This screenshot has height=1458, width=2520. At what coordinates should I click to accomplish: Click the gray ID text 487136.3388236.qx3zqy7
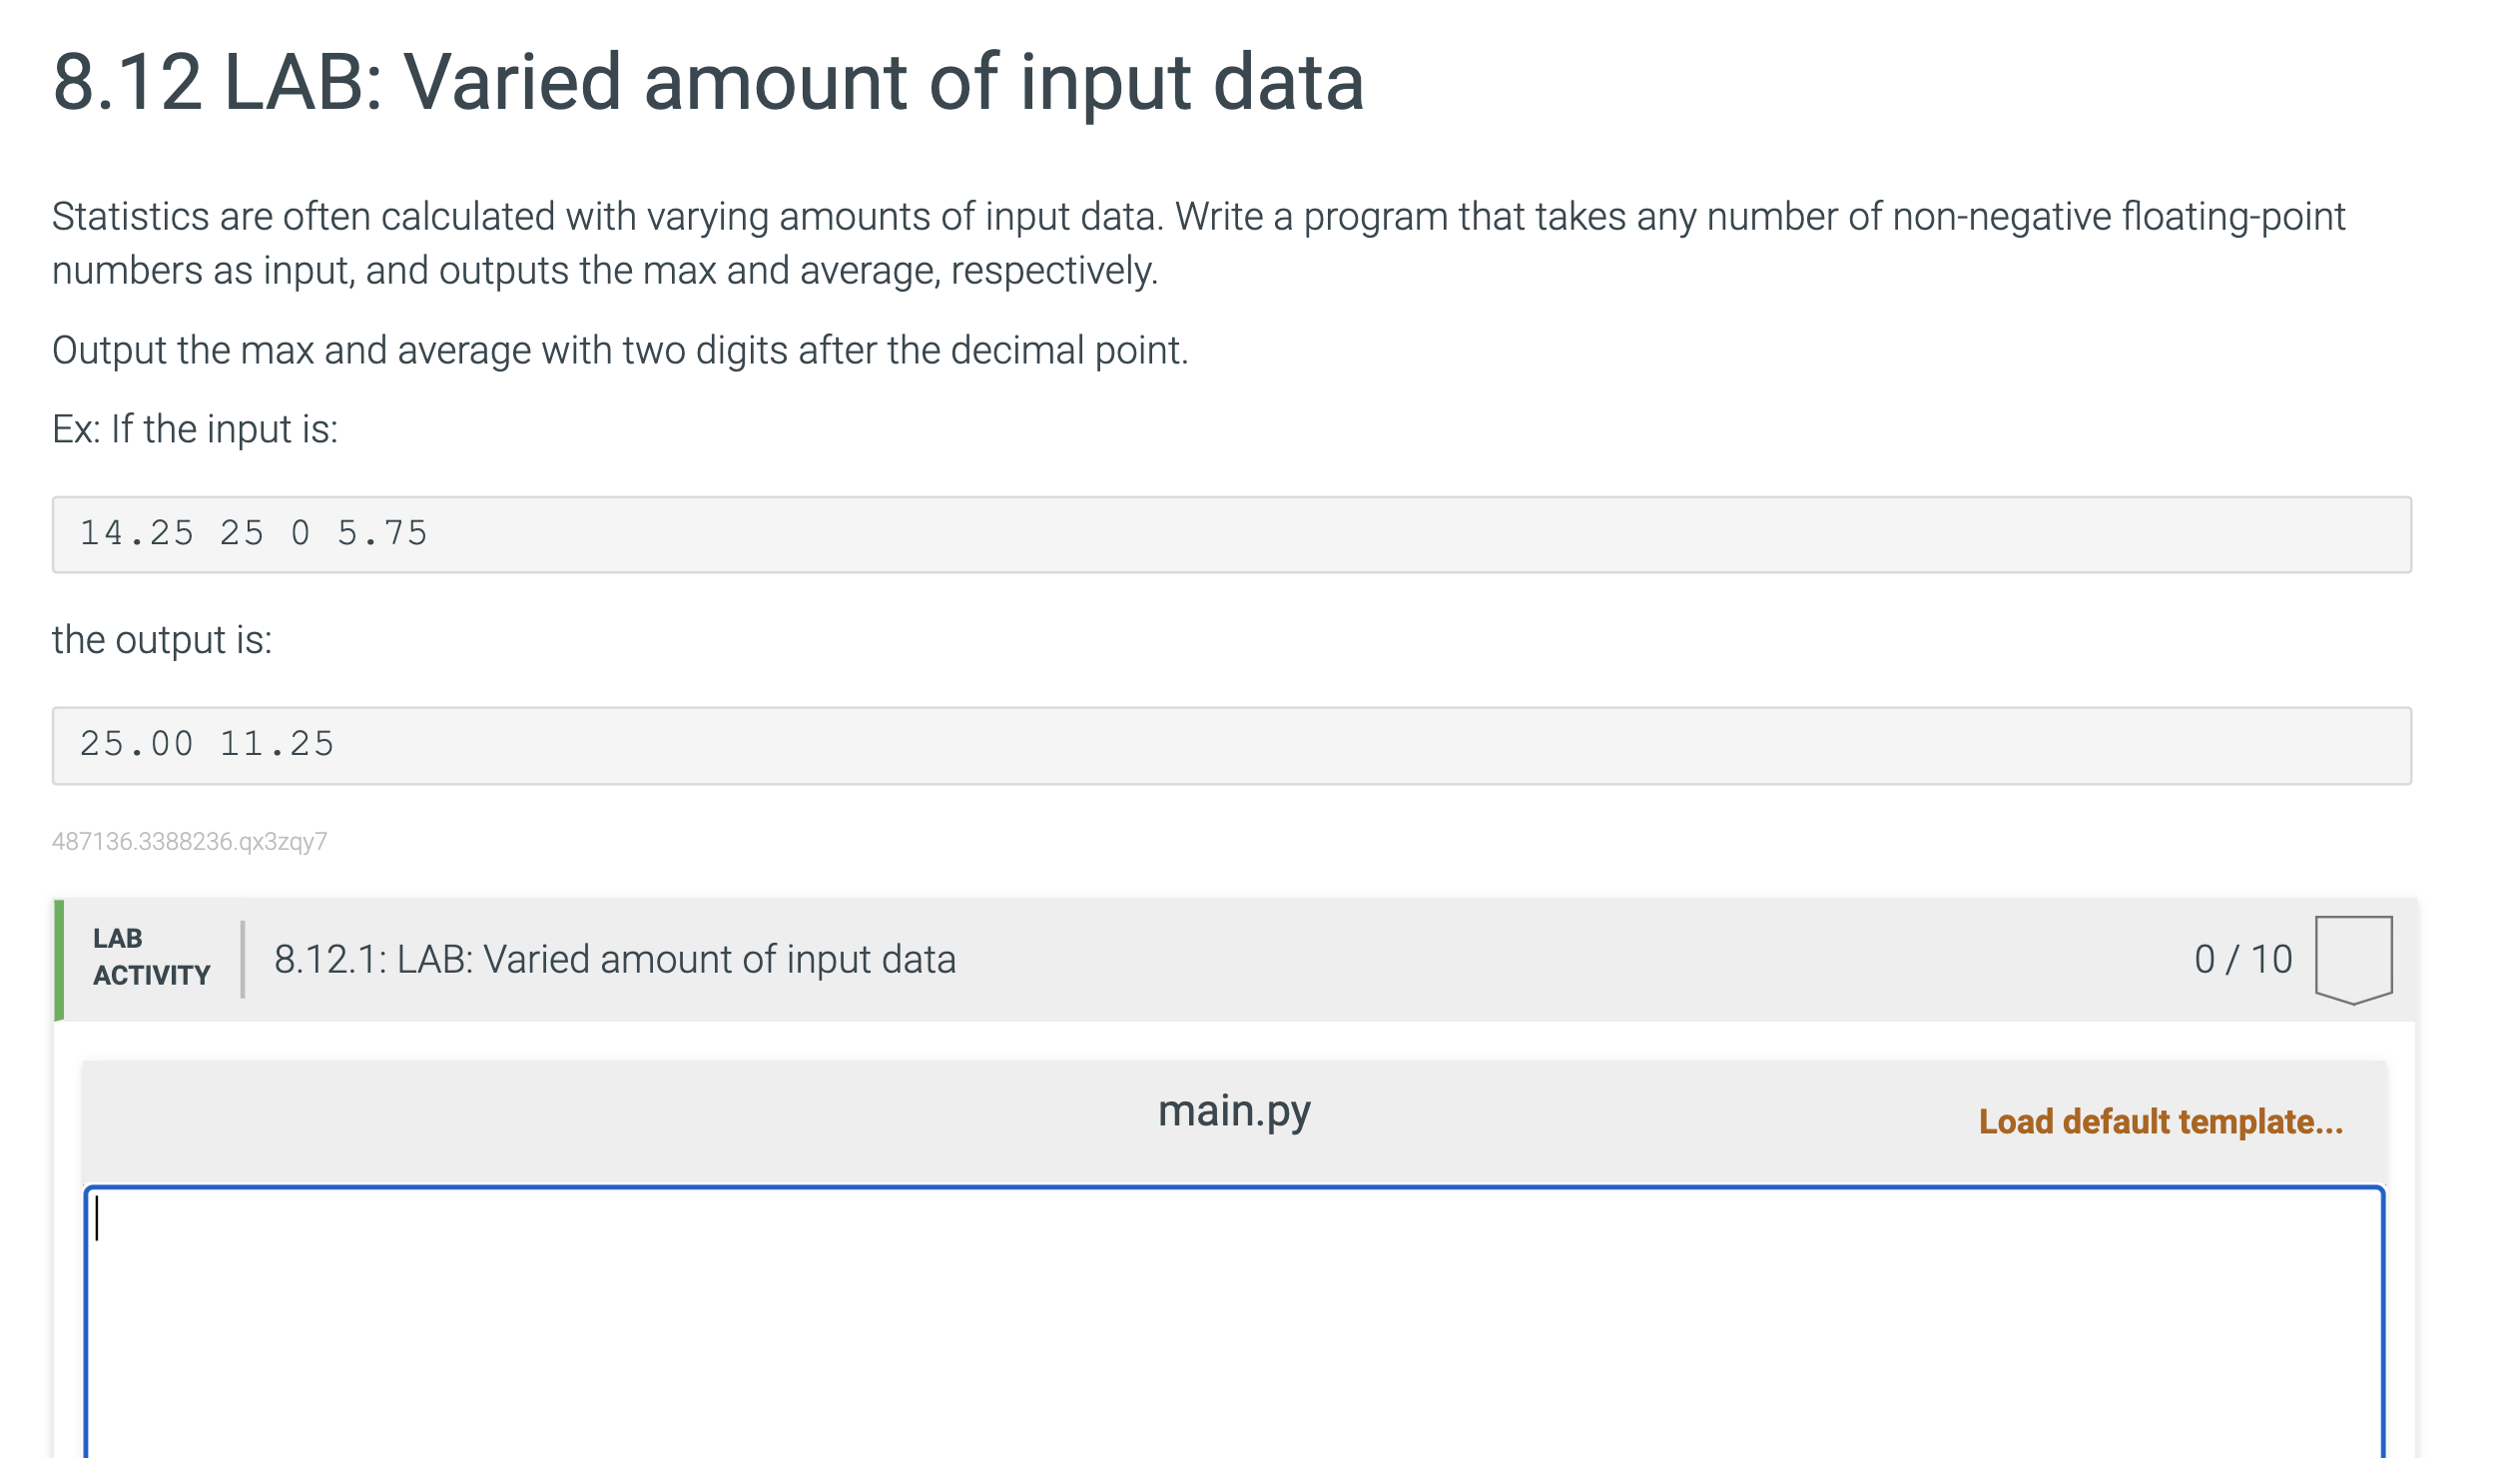coord(189,841)
